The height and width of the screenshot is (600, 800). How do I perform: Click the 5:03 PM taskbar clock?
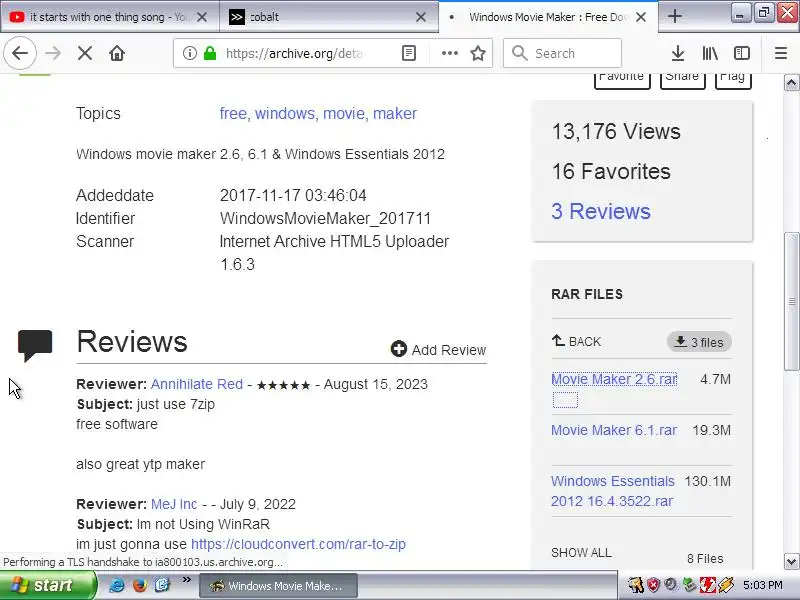coord(763,585)
